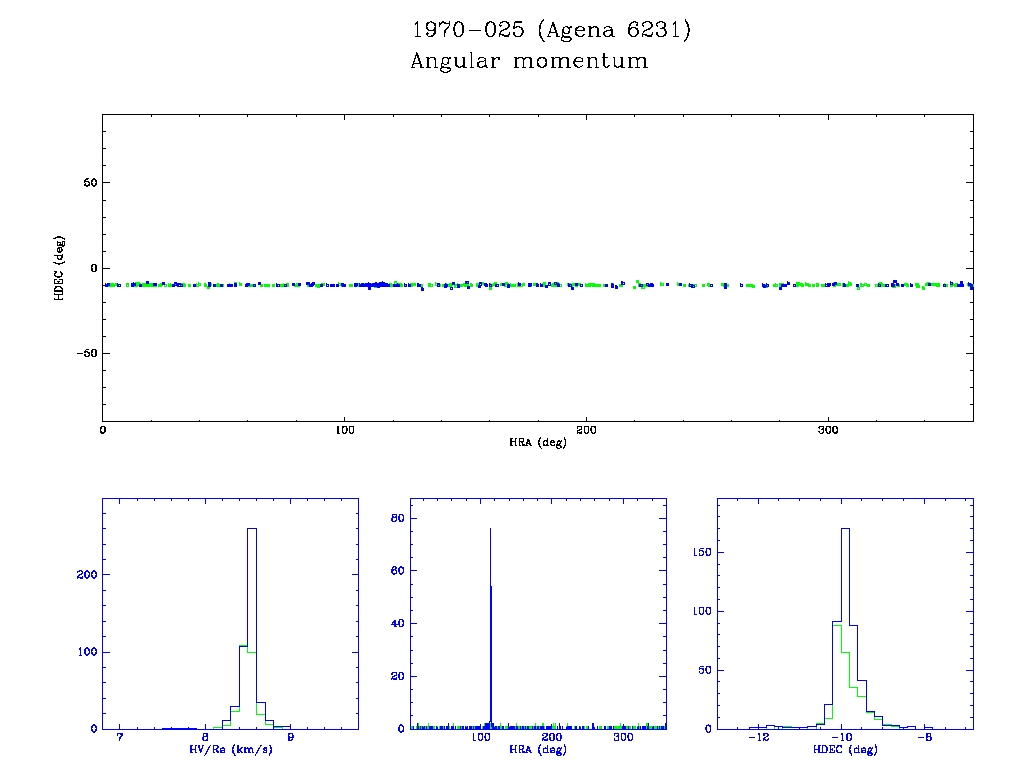1024x768 pixels.
Task: Click the "9" tick label on HV/Re histogram
Action: click(x=291, y=738)
